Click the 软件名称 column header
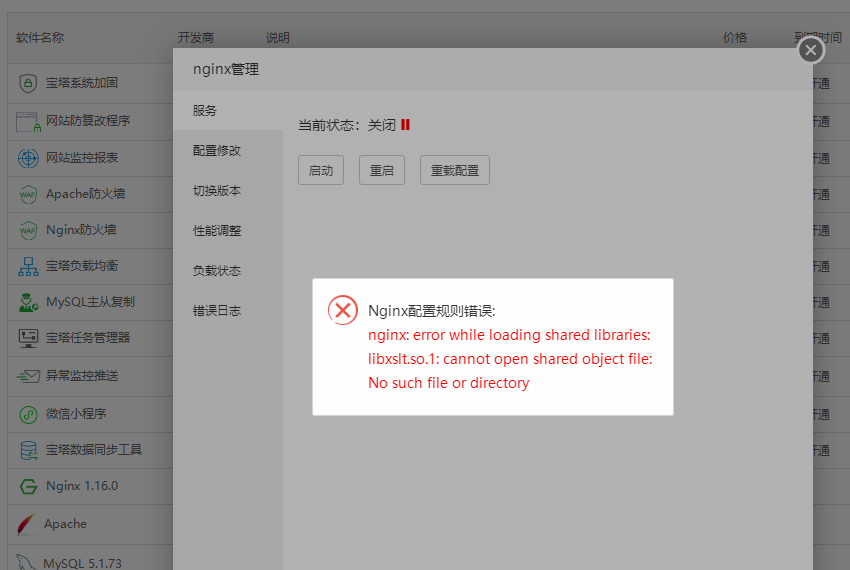Screen dimensions: 850x570 point(40,37)
